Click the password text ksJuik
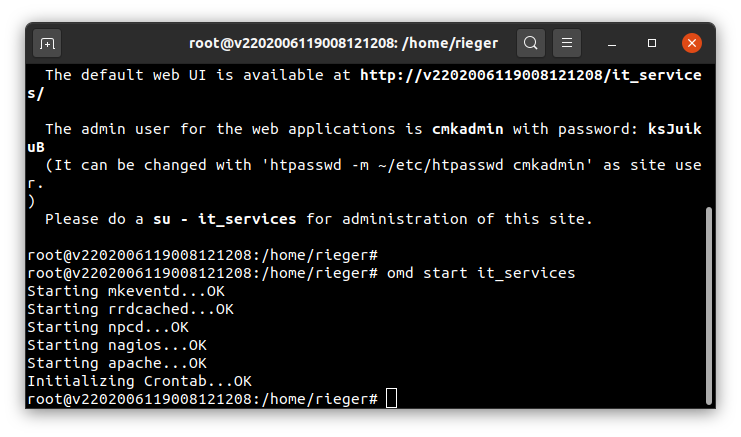The height and width of the screenshot is (437, 741). 674,129
